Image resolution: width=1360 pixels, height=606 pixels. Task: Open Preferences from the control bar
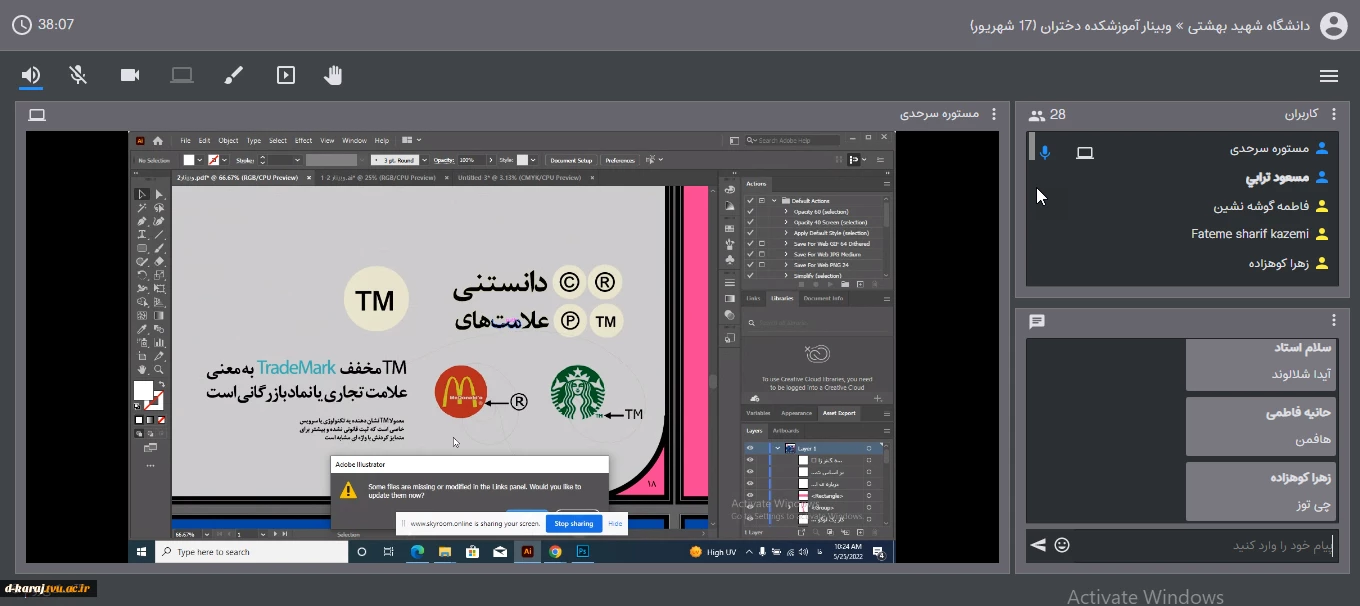coord(620,160)
